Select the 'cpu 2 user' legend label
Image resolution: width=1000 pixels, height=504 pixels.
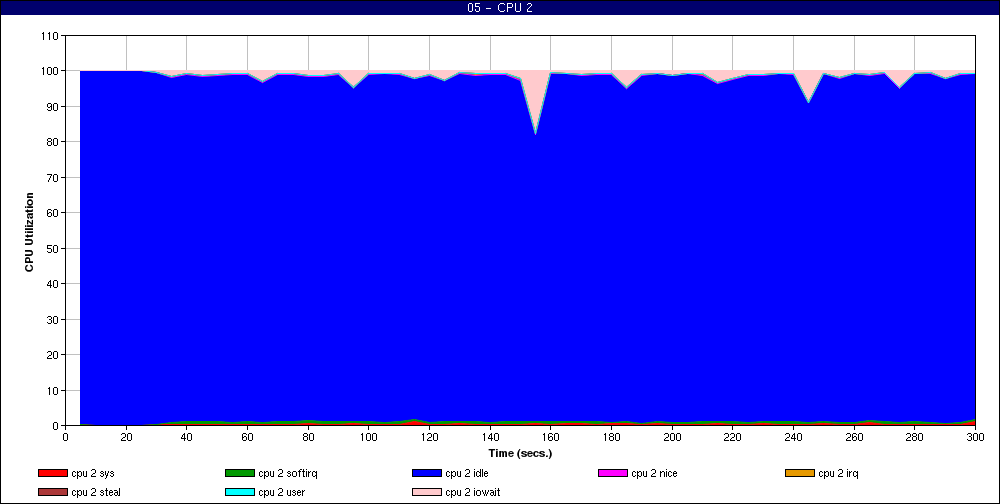(x=282, y=493)
